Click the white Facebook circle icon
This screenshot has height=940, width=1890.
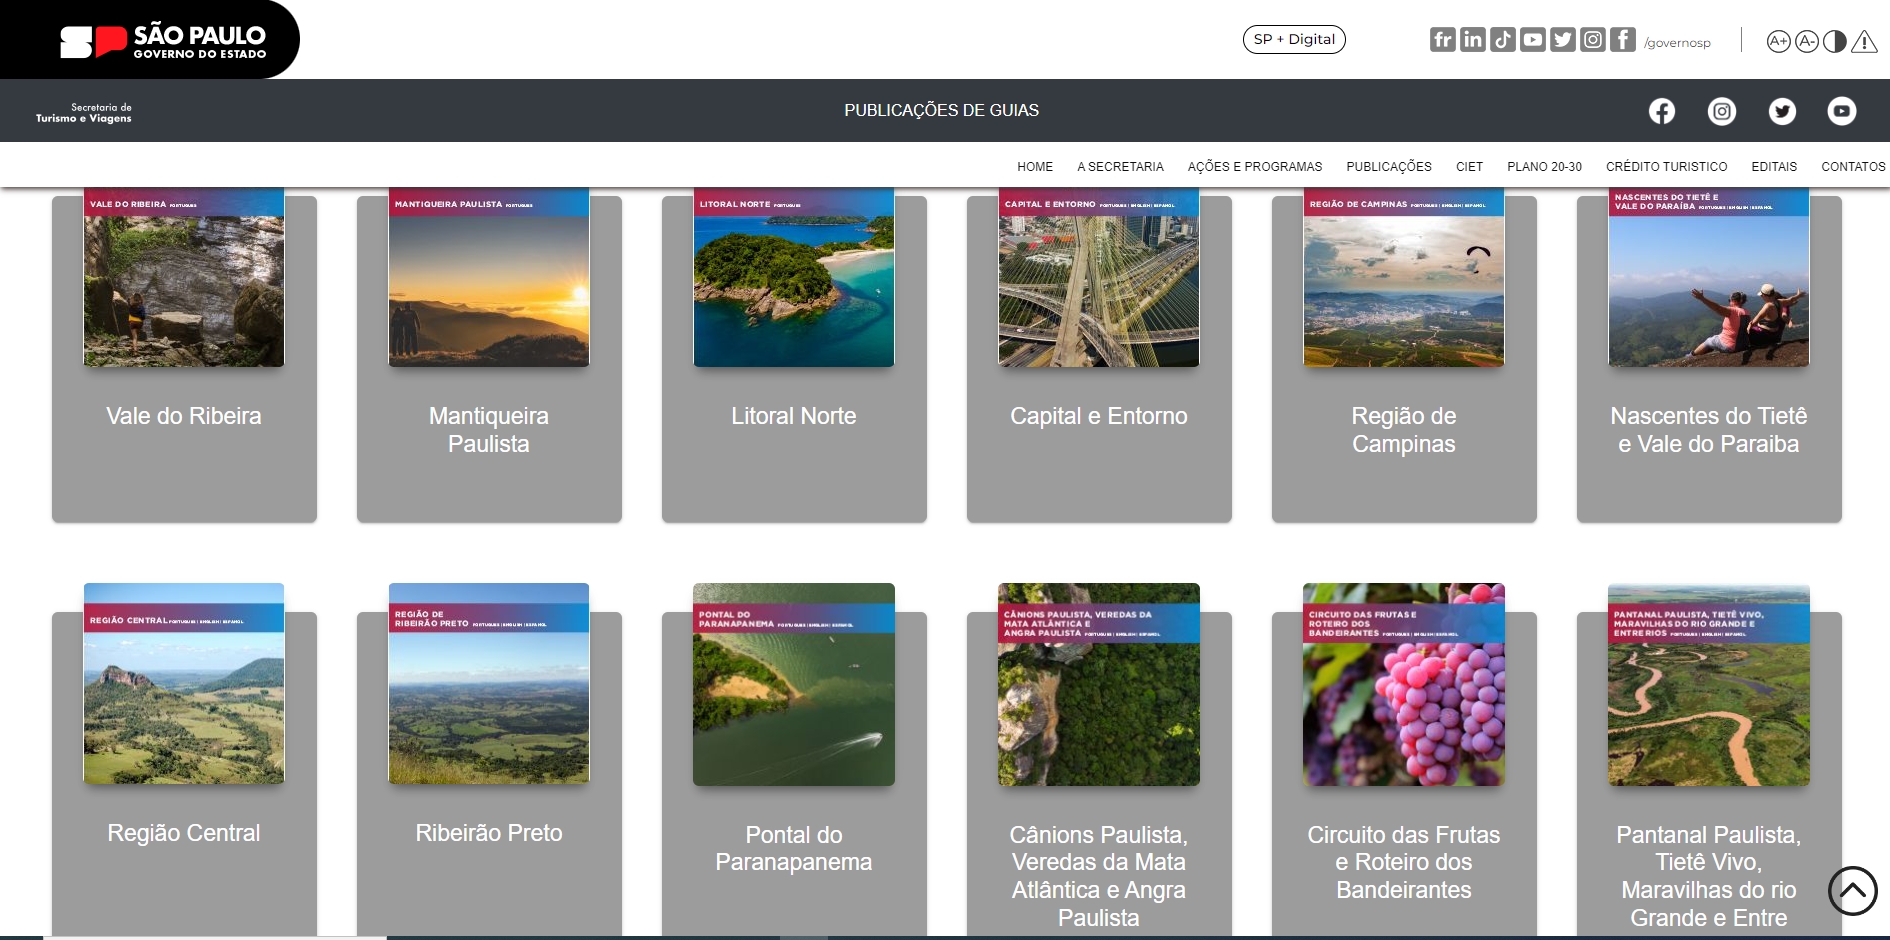point(1662,111)
